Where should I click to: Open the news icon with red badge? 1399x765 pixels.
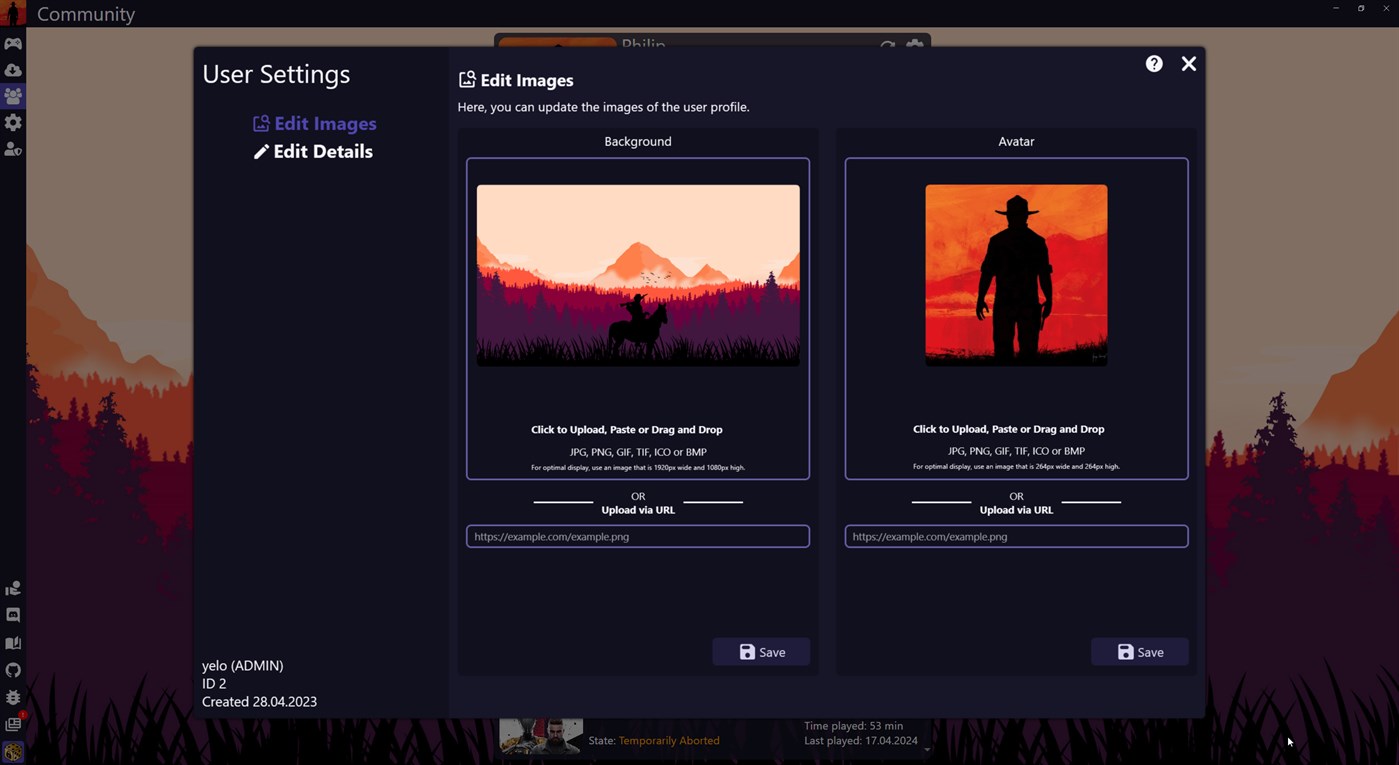[13, 723]
